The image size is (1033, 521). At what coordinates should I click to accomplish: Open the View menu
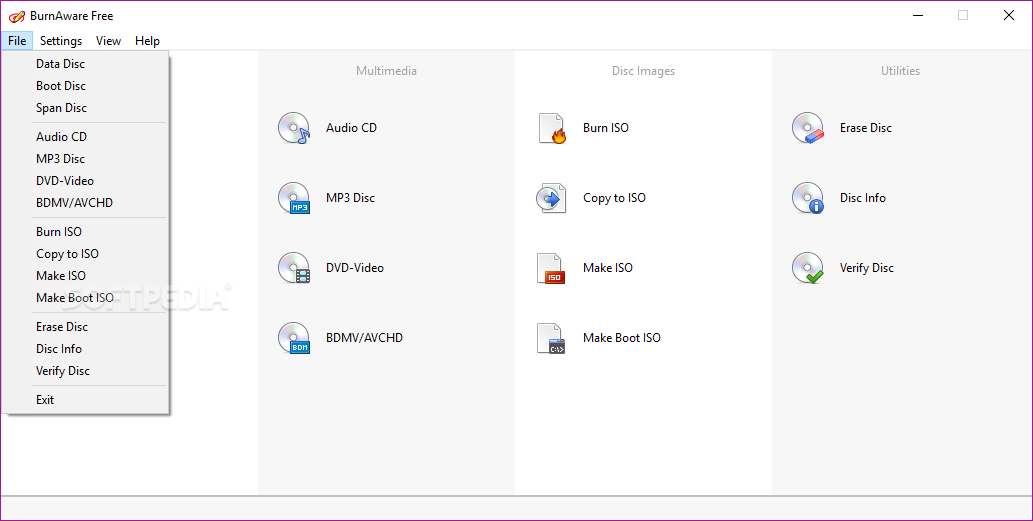tap(108, 41)
